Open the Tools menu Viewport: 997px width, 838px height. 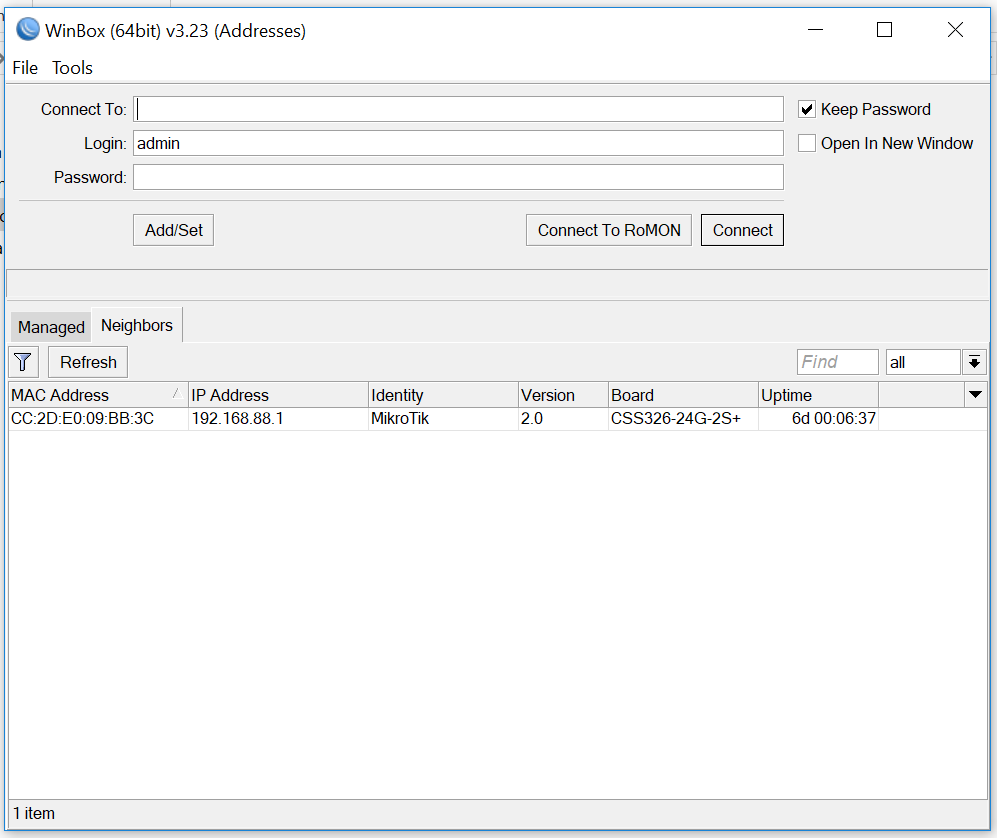pos(72,67)
